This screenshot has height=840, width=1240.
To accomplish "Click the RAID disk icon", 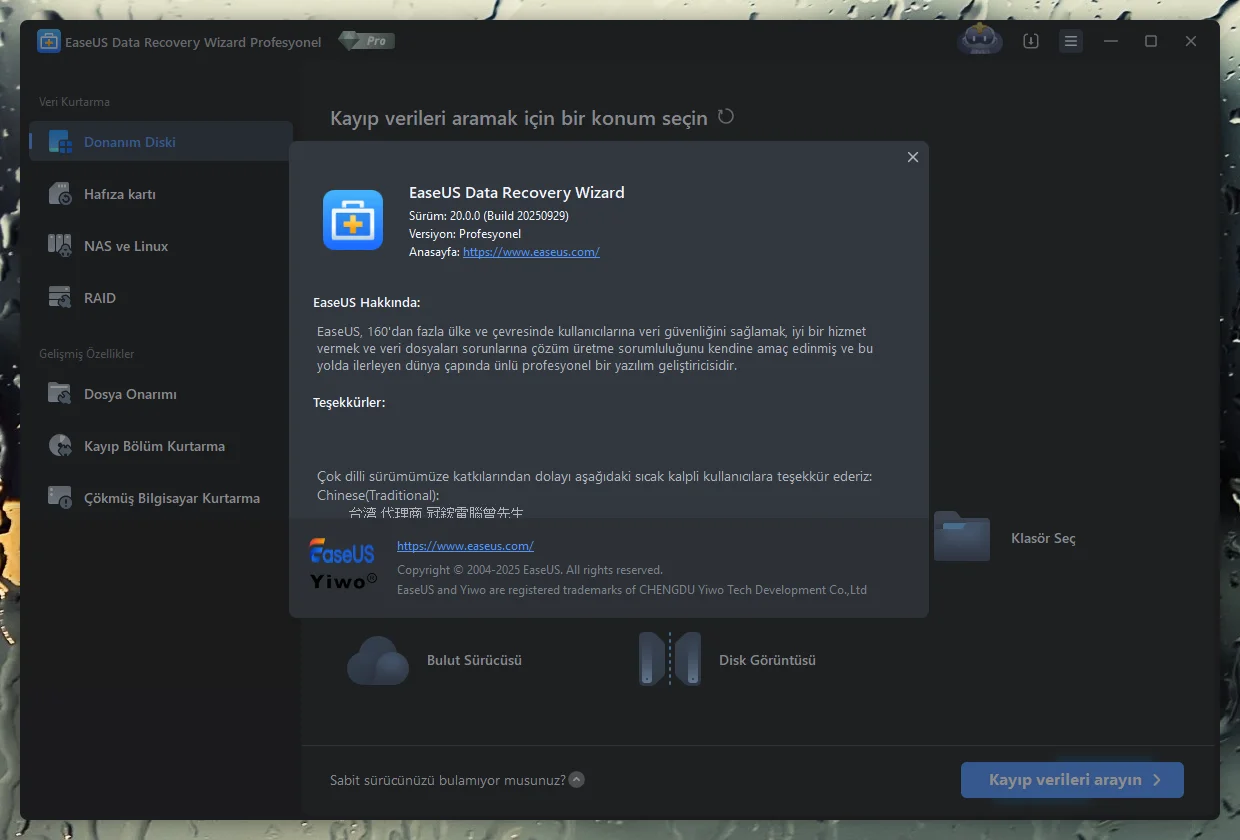I will pyautogui.click(x=60, y=298).
